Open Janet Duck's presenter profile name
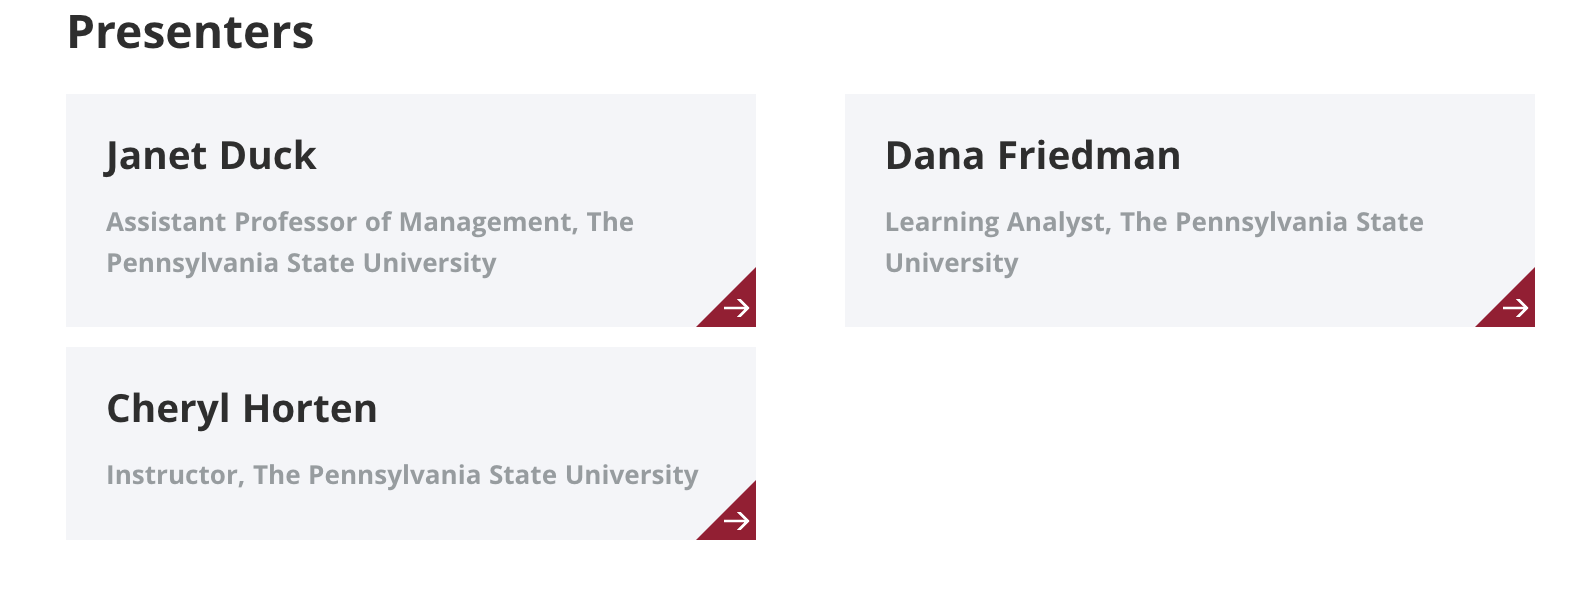1594x590 pixels. pyautogui.click(x=211, y=156)
